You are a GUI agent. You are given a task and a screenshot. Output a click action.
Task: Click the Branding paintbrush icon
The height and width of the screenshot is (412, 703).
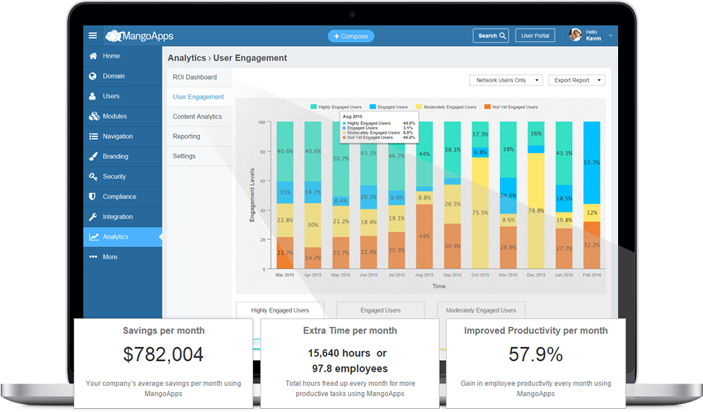coord(93,156)
